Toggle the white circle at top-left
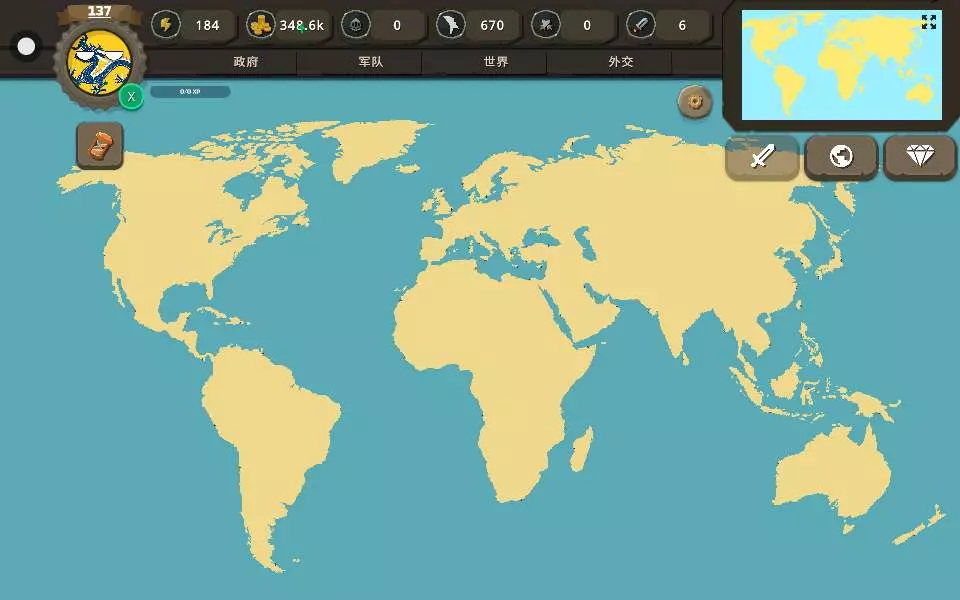 click(x=26, y=47)
